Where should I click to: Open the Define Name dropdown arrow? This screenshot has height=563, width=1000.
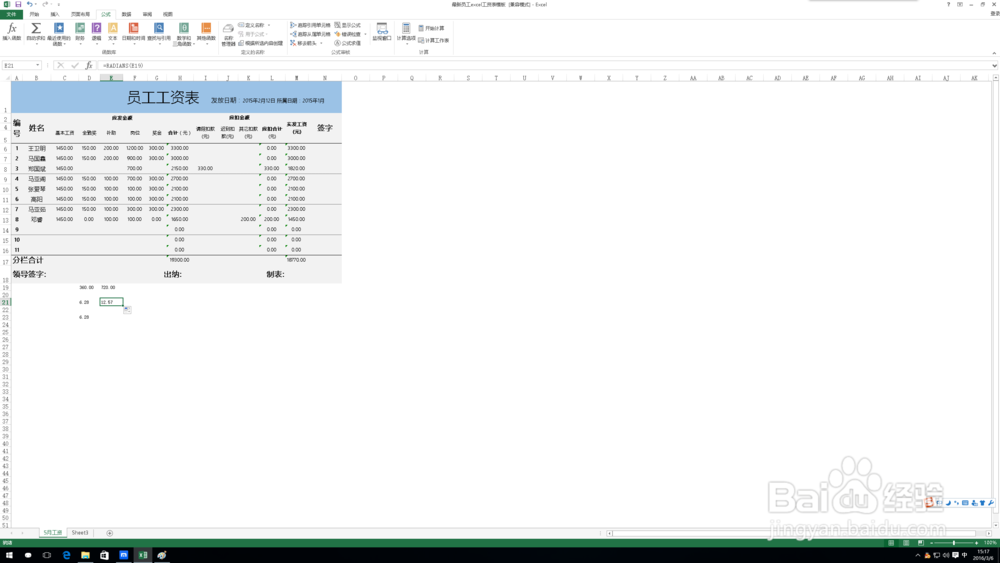268,26
